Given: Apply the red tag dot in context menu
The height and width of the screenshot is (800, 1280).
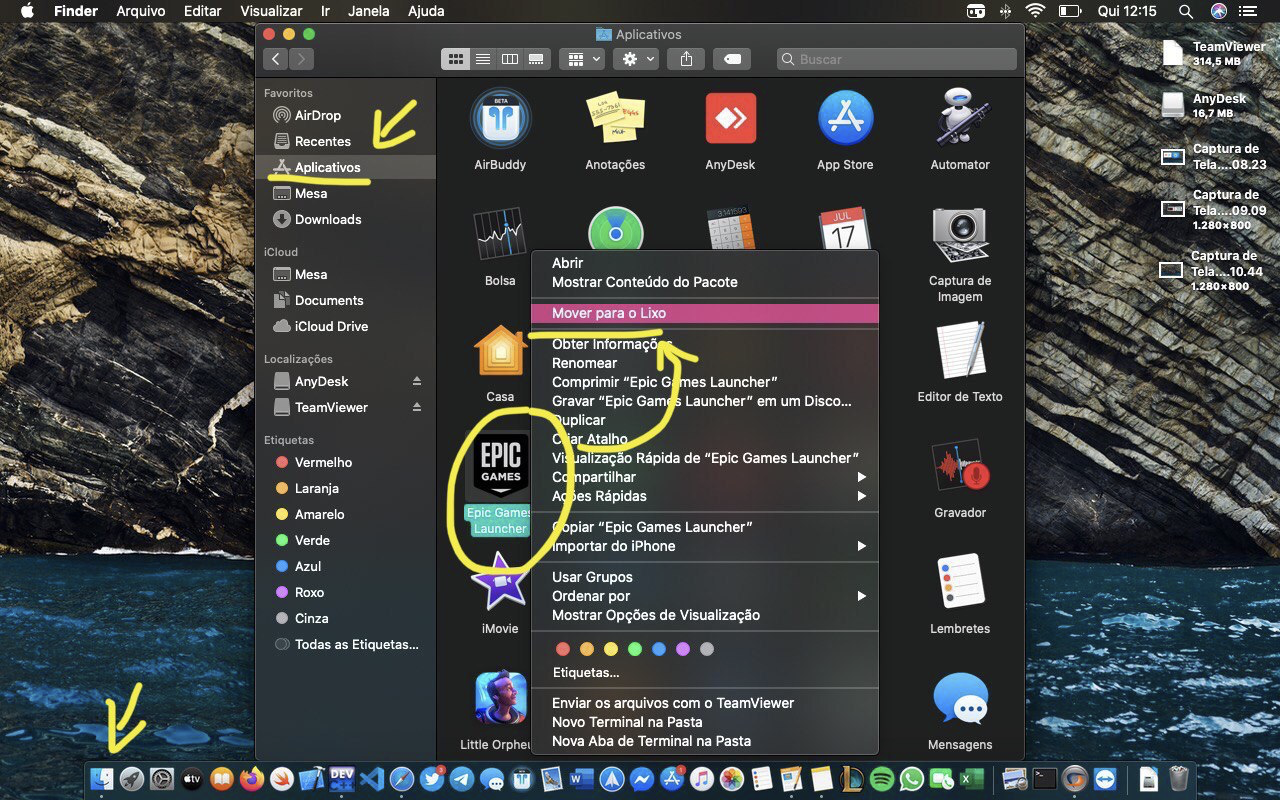Looking at the screenshot, I should click(x=563, y=649).
